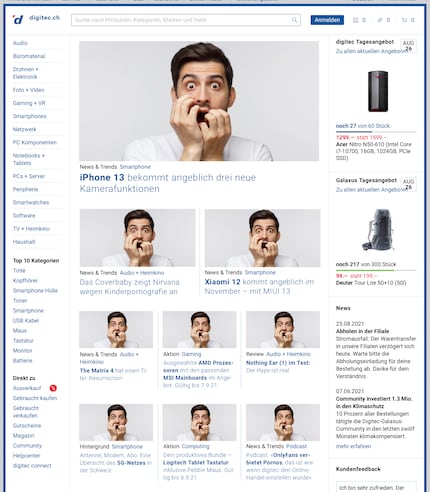This screenshot has width=430, height=492.
Task: Open the Software category
Action: pos(24,216)
